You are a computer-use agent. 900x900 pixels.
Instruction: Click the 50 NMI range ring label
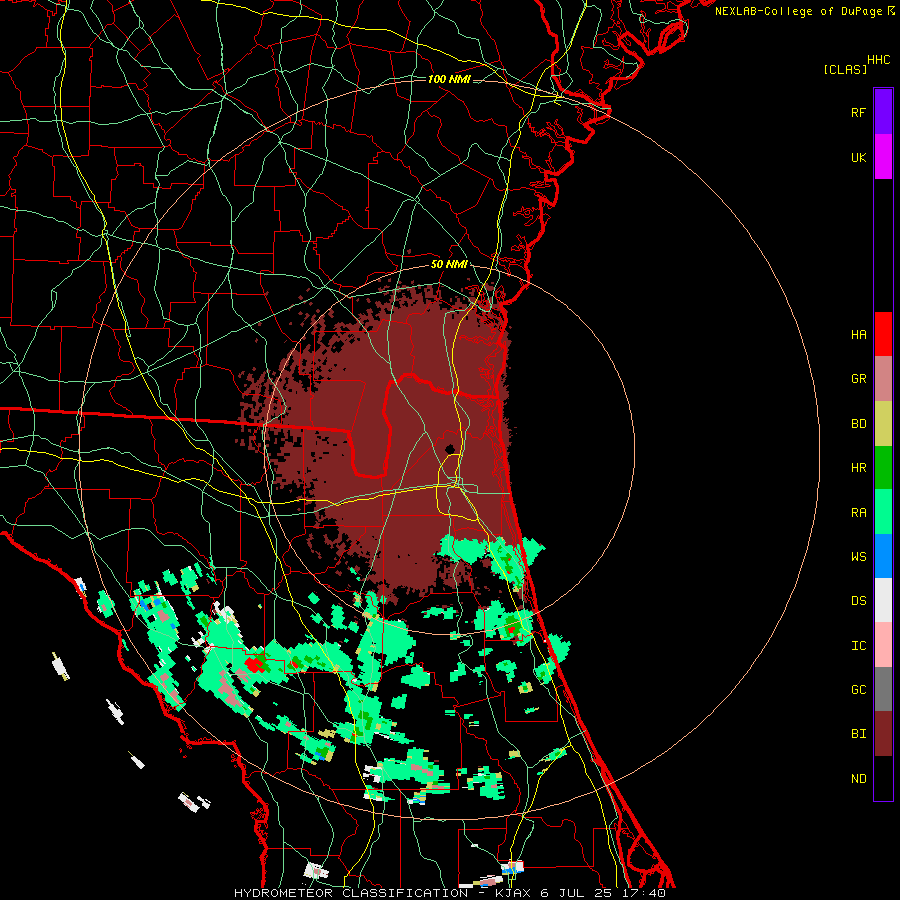449,265
